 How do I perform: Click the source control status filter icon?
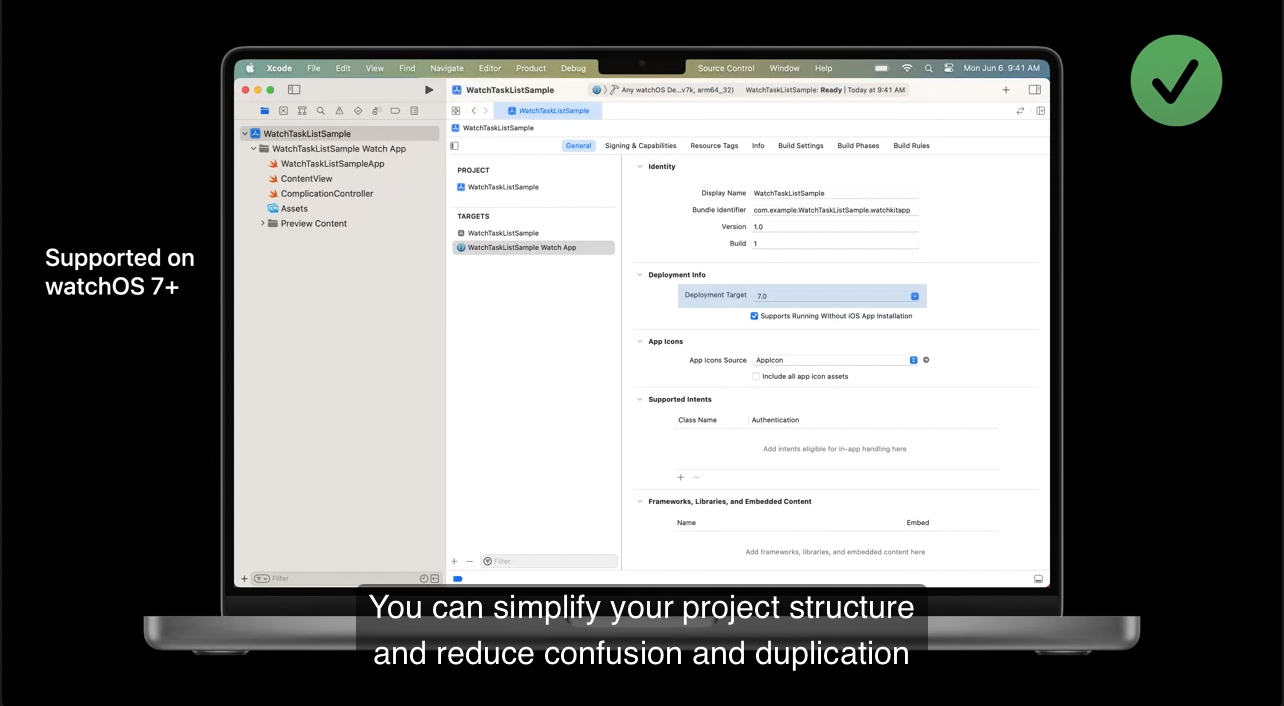435,579
